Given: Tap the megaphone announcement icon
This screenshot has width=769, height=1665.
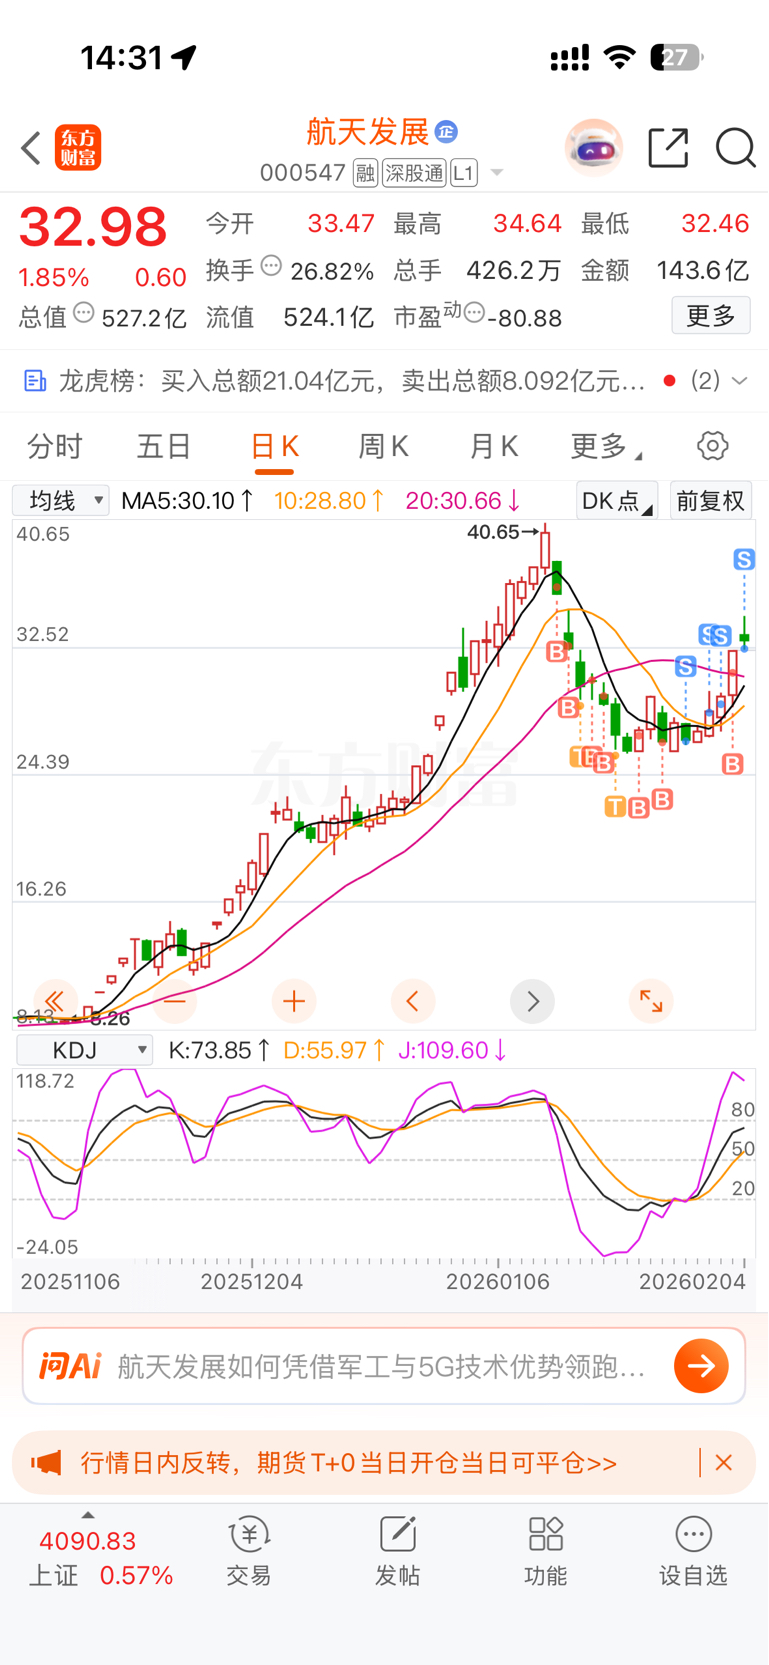Looking at the screenshot, I should point(46,1463).
